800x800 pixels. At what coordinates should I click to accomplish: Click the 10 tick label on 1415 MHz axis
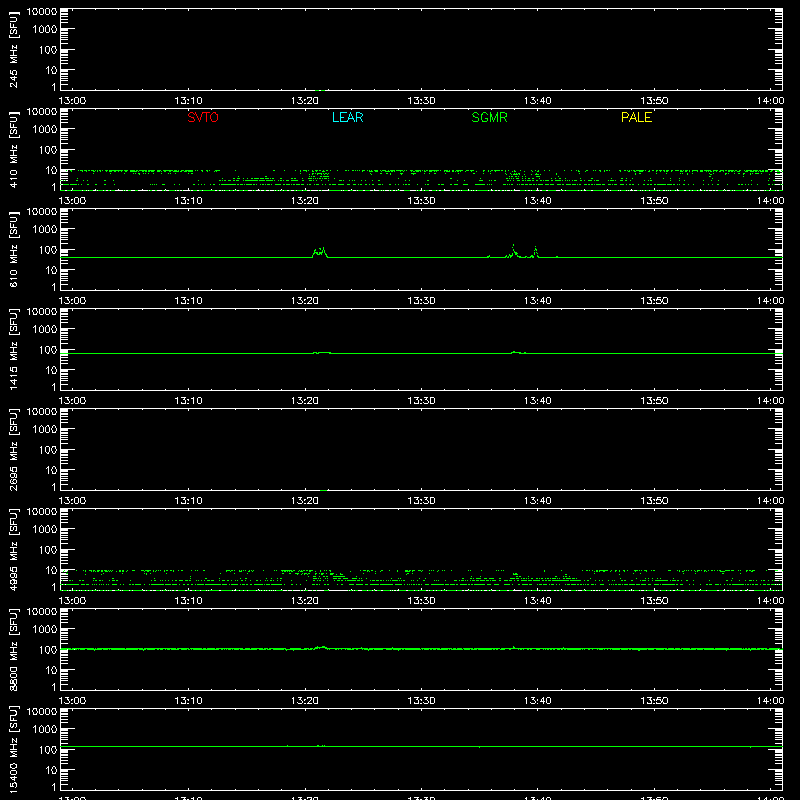(51, 370)
